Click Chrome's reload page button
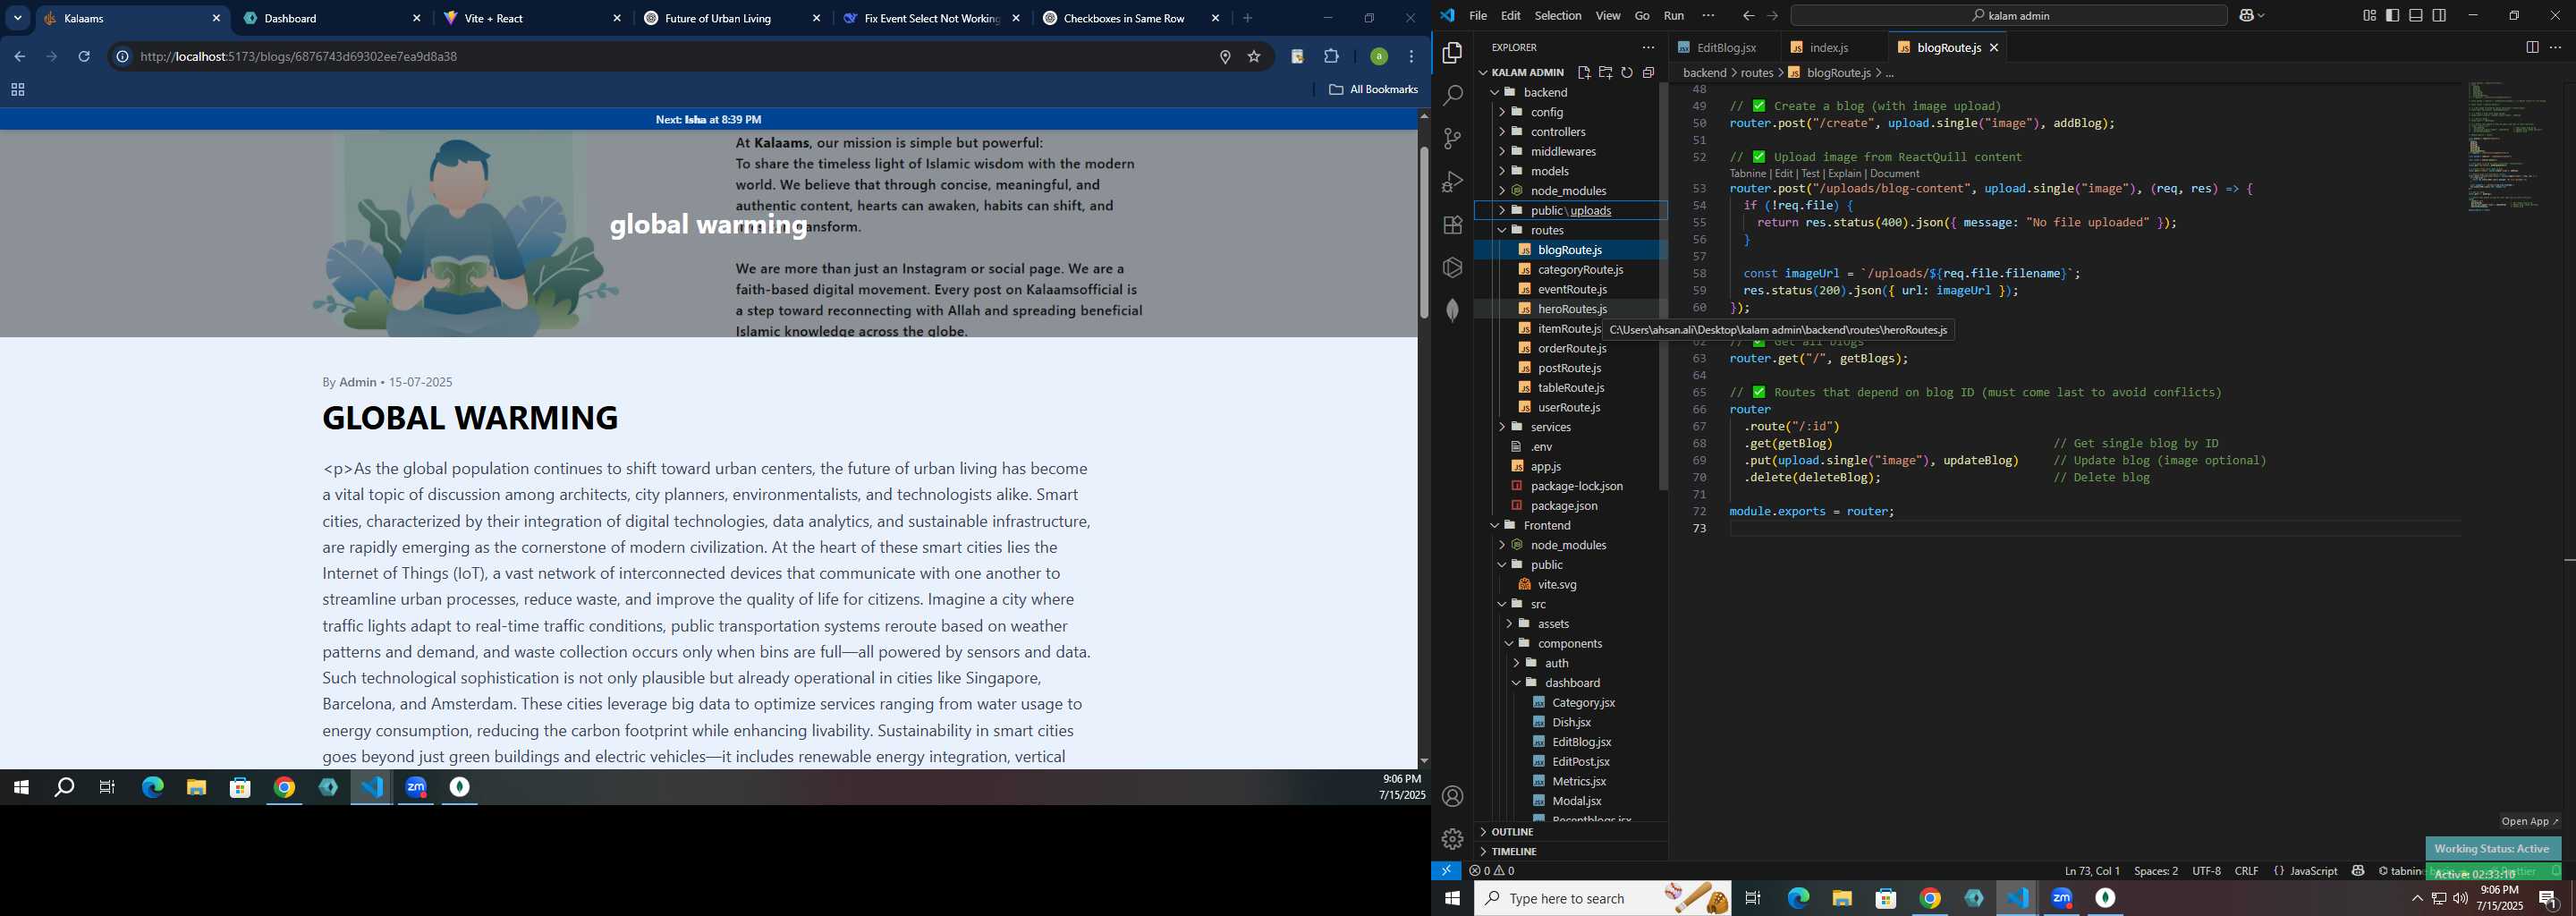This screenshot has height=916, width=2576. [84, 57]
